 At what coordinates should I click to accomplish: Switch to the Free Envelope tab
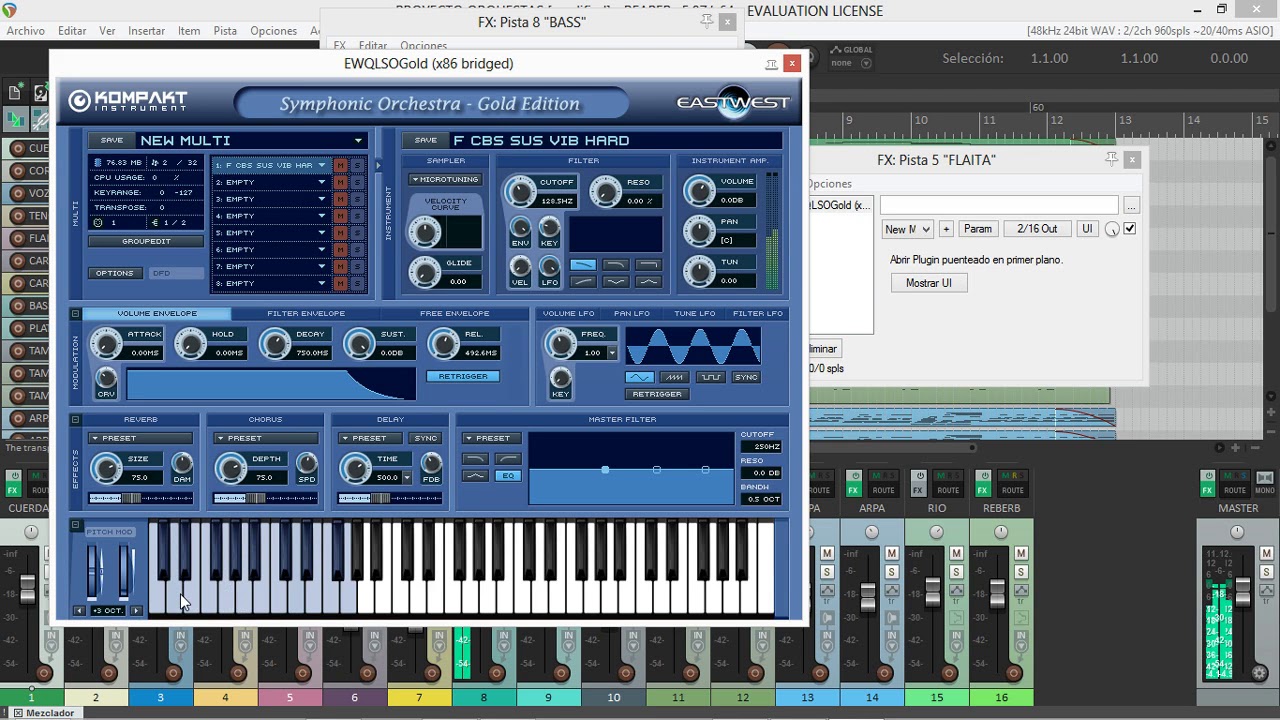(455, 314)
